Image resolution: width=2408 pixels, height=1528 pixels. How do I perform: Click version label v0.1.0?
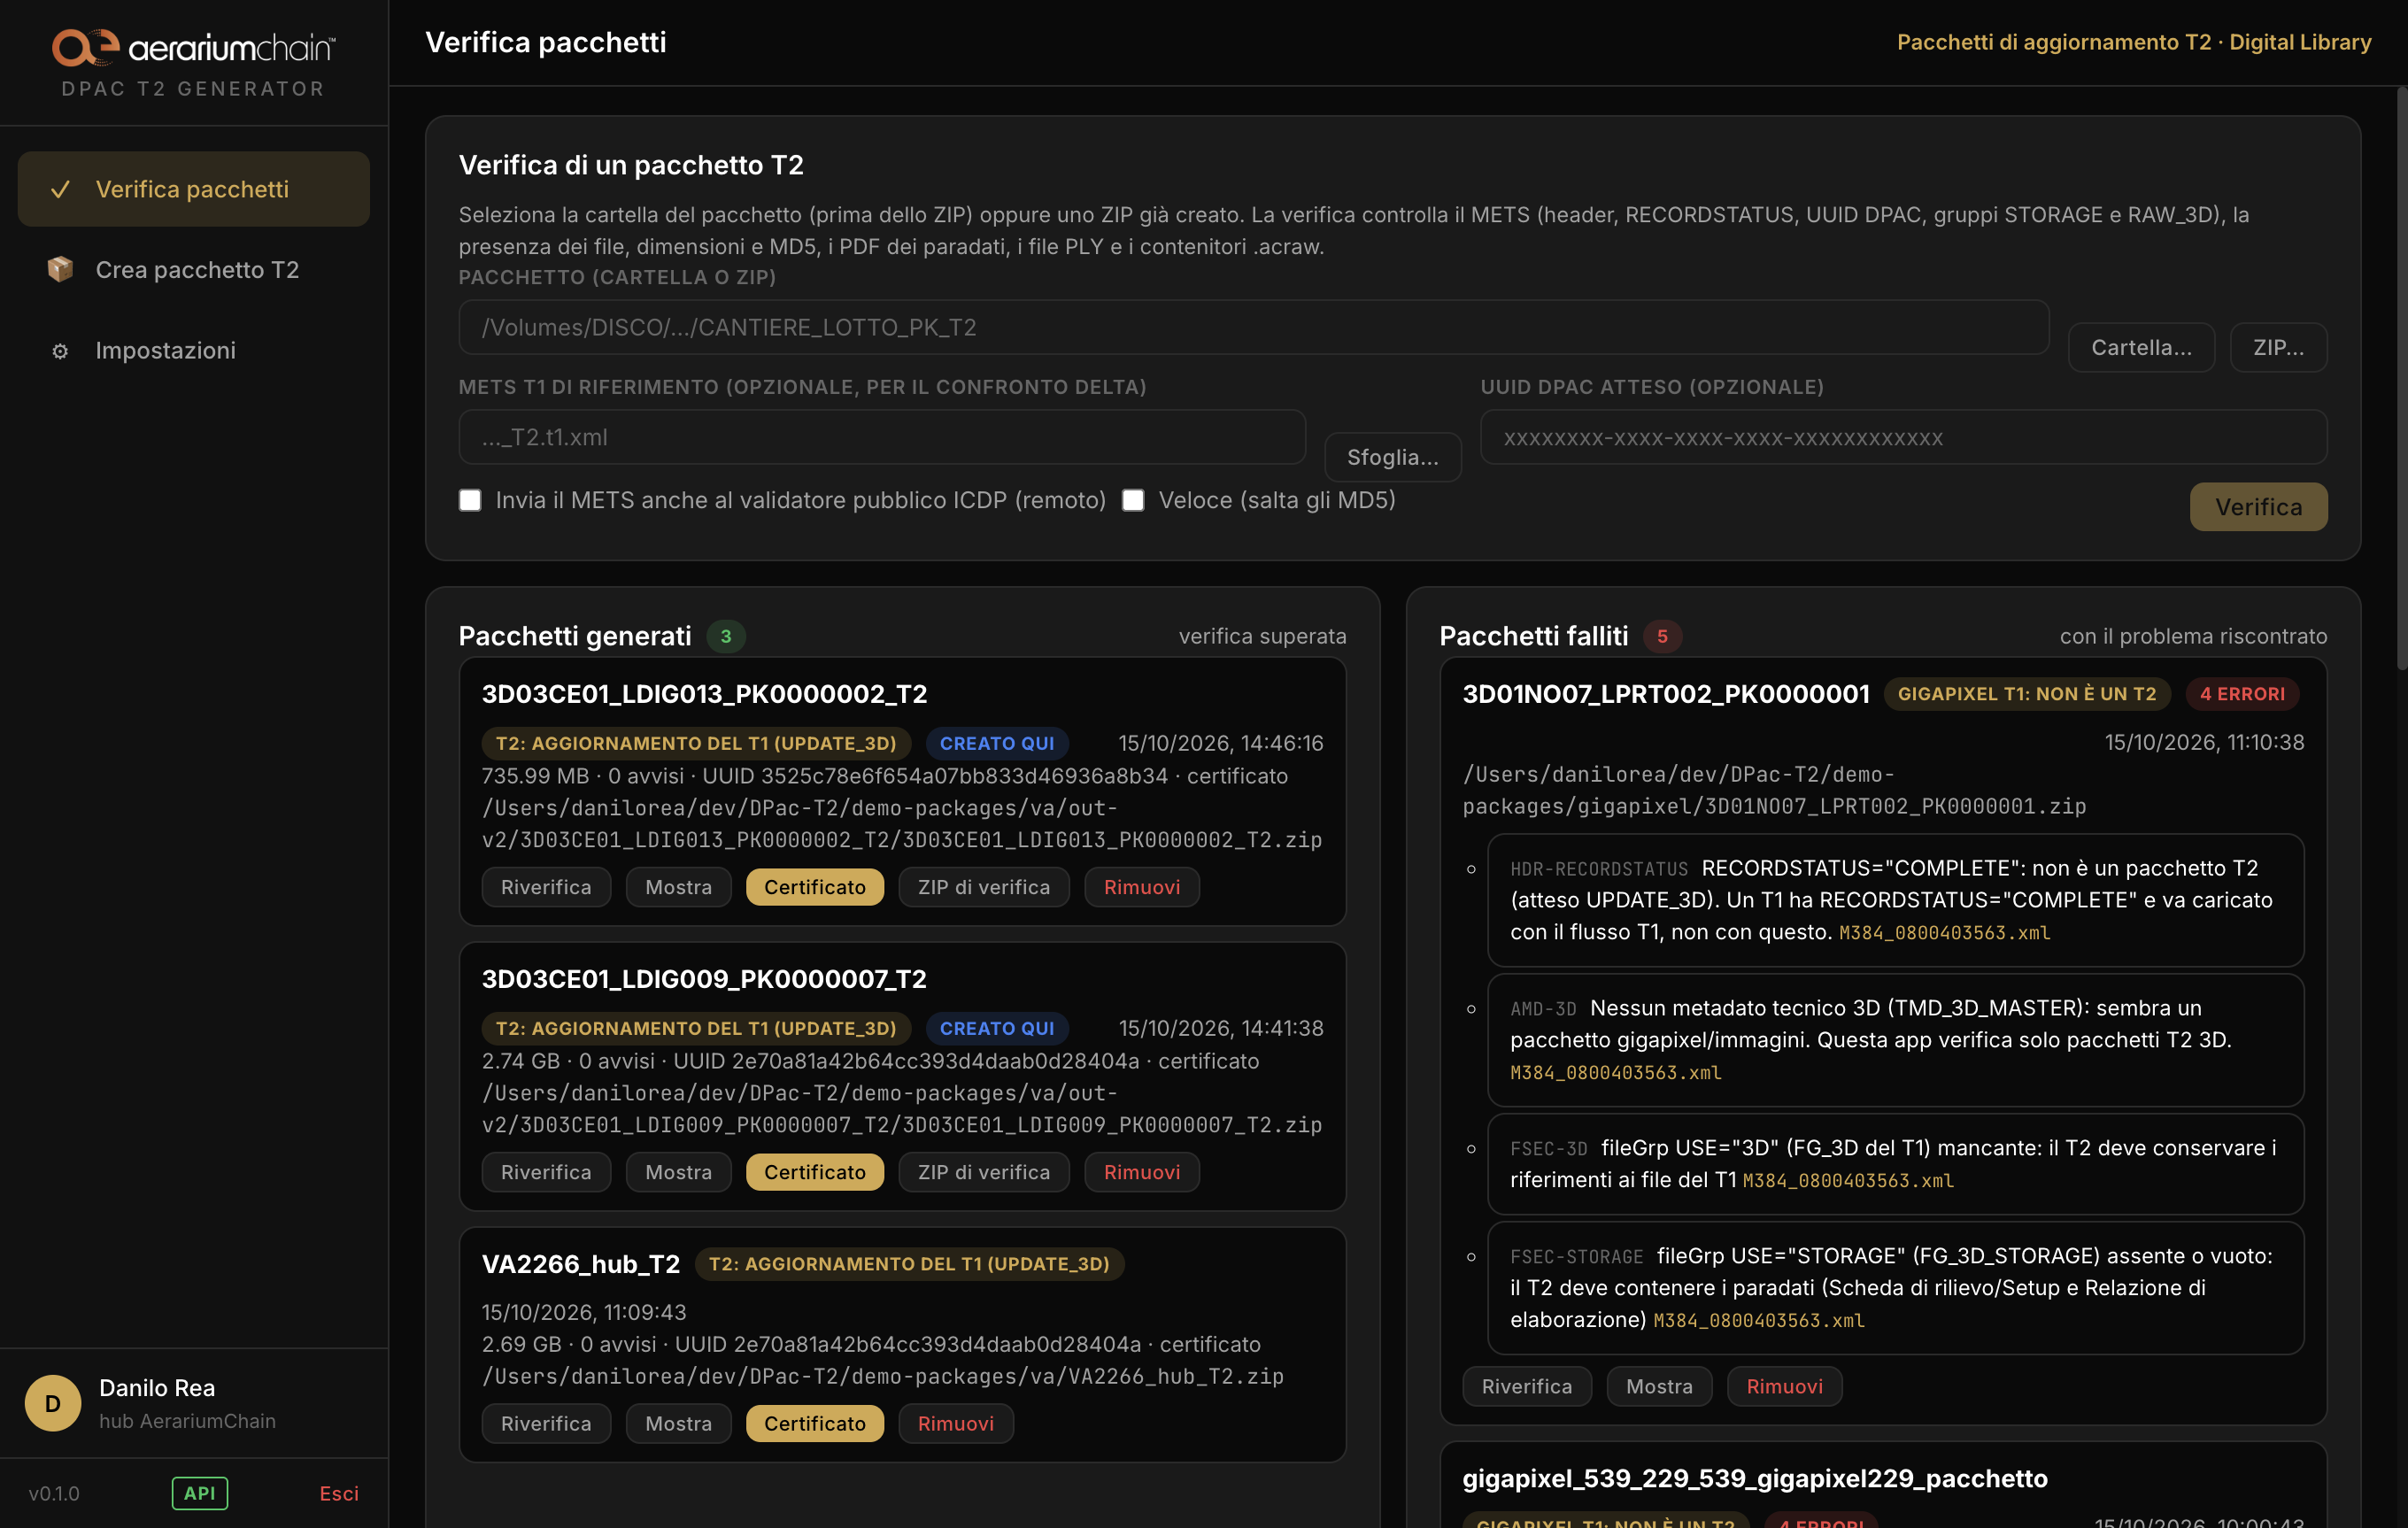point(54,1493)
